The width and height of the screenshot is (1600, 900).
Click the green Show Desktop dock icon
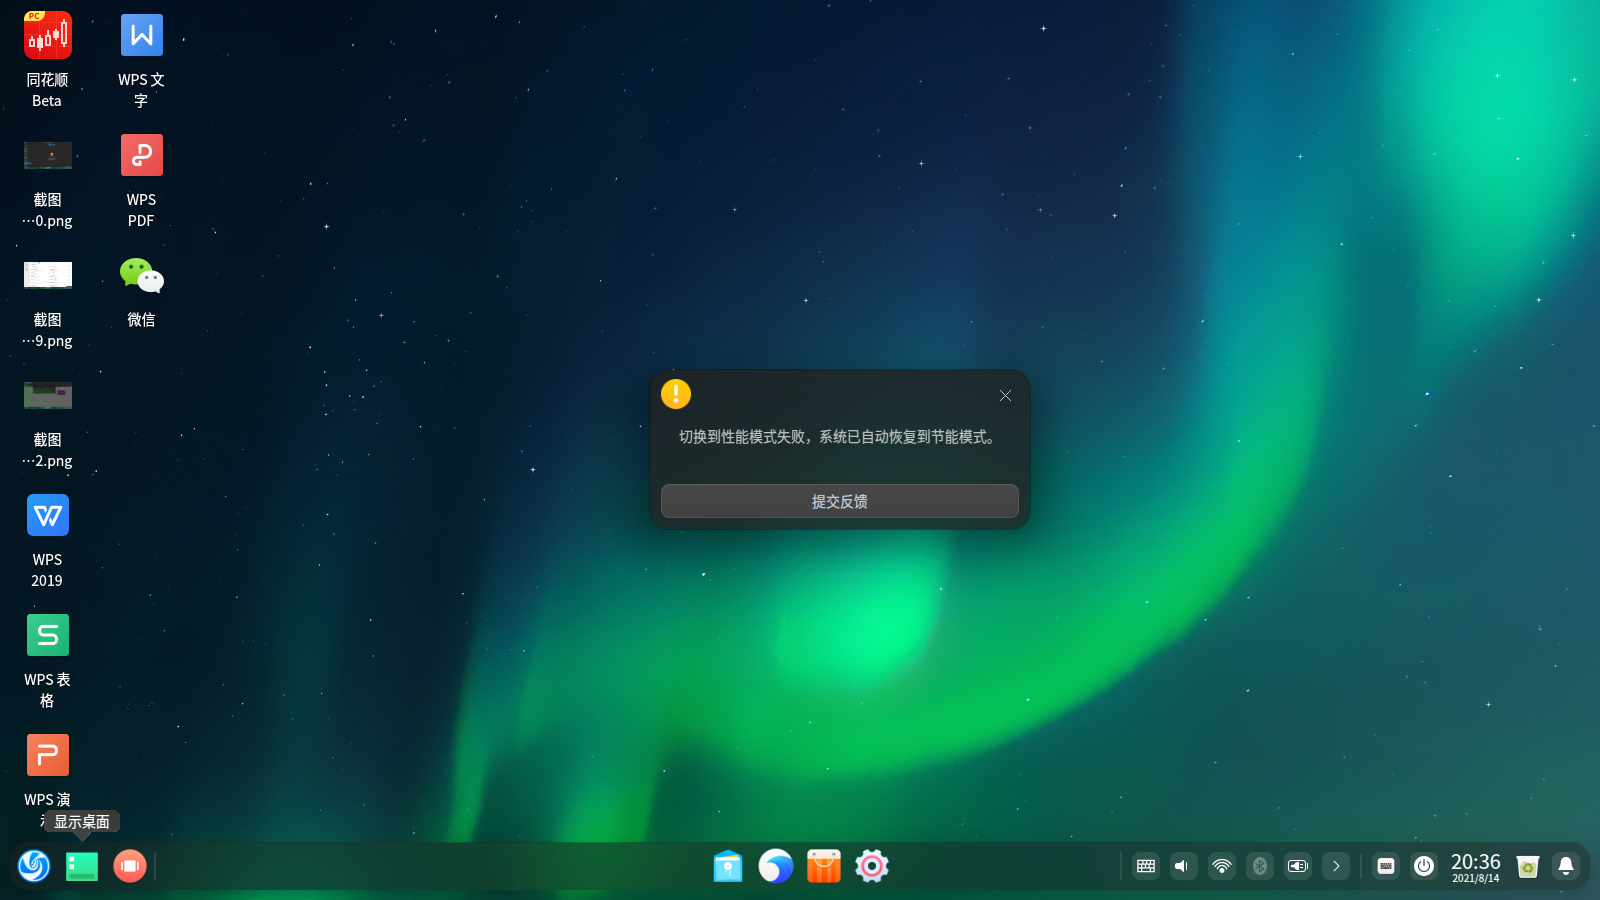82,866
